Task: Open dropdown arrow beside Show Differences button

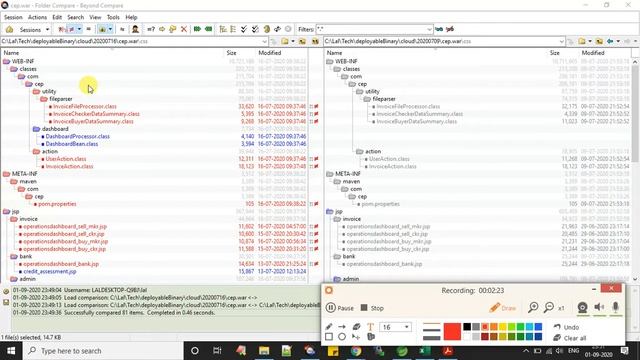Action: [79, 29]
